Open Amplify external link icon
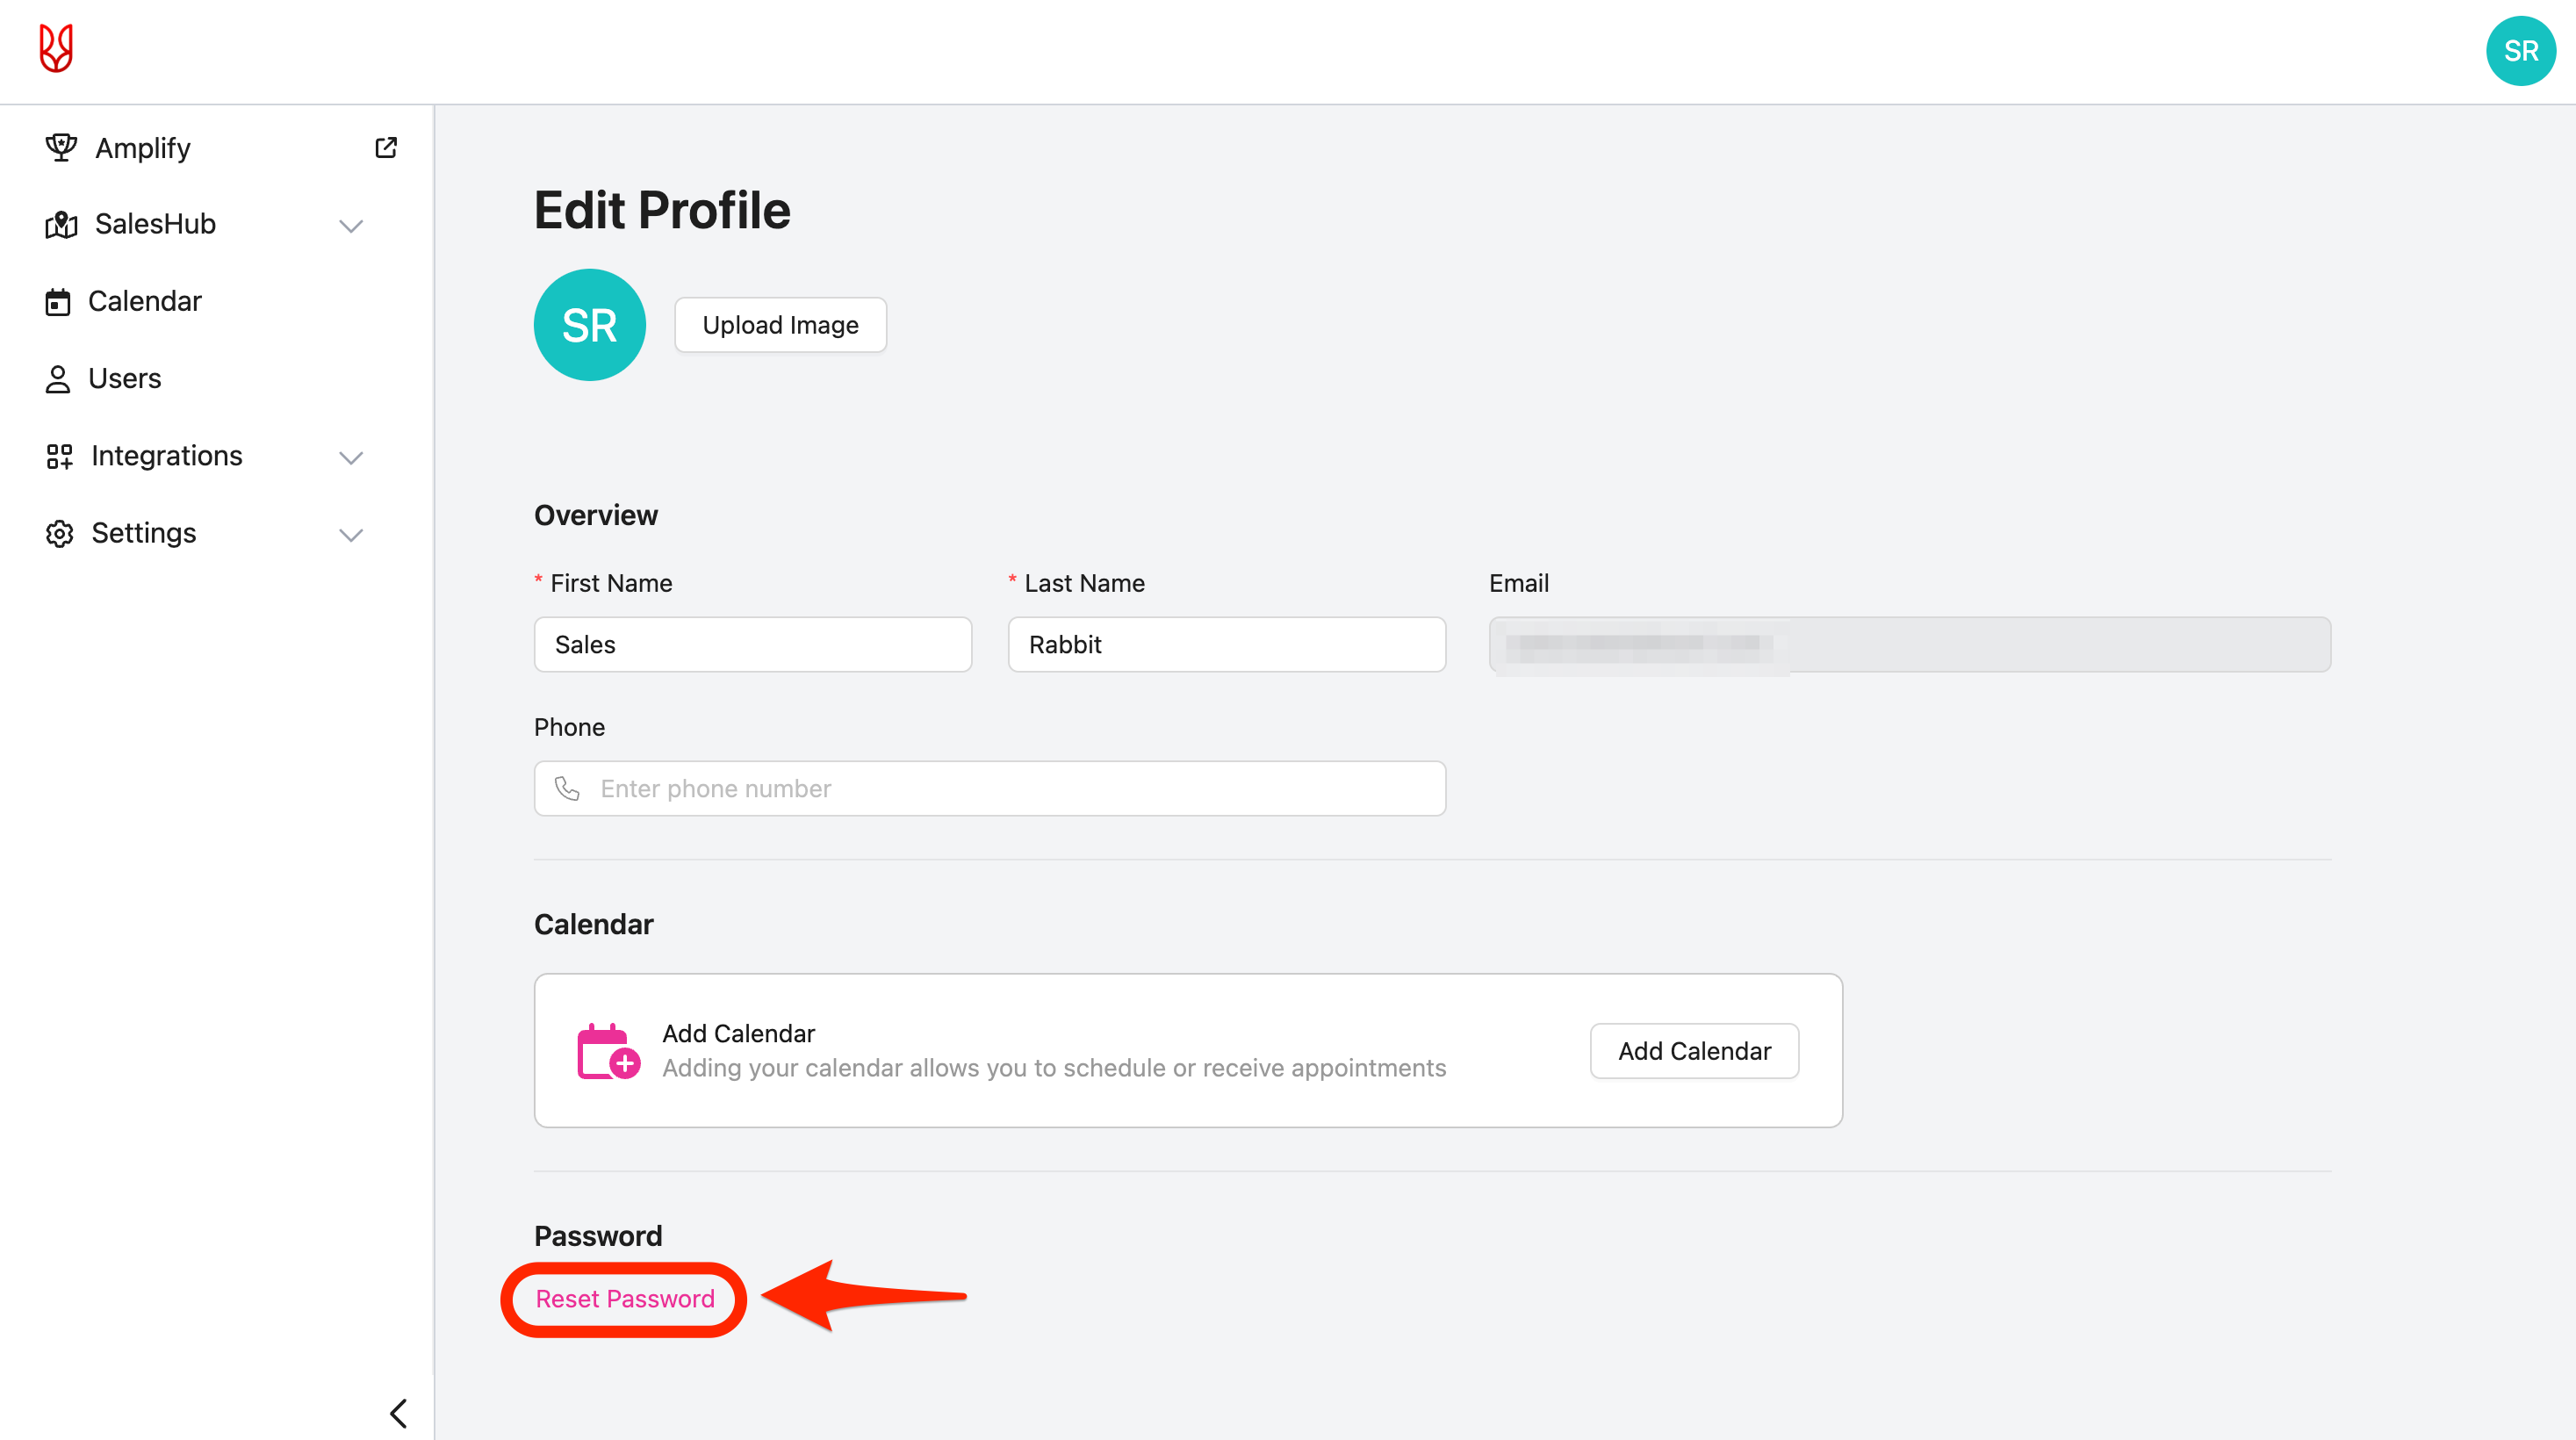Viewport: 2576px width, 1440px height. pyautogui.click(x=386, y=148)
